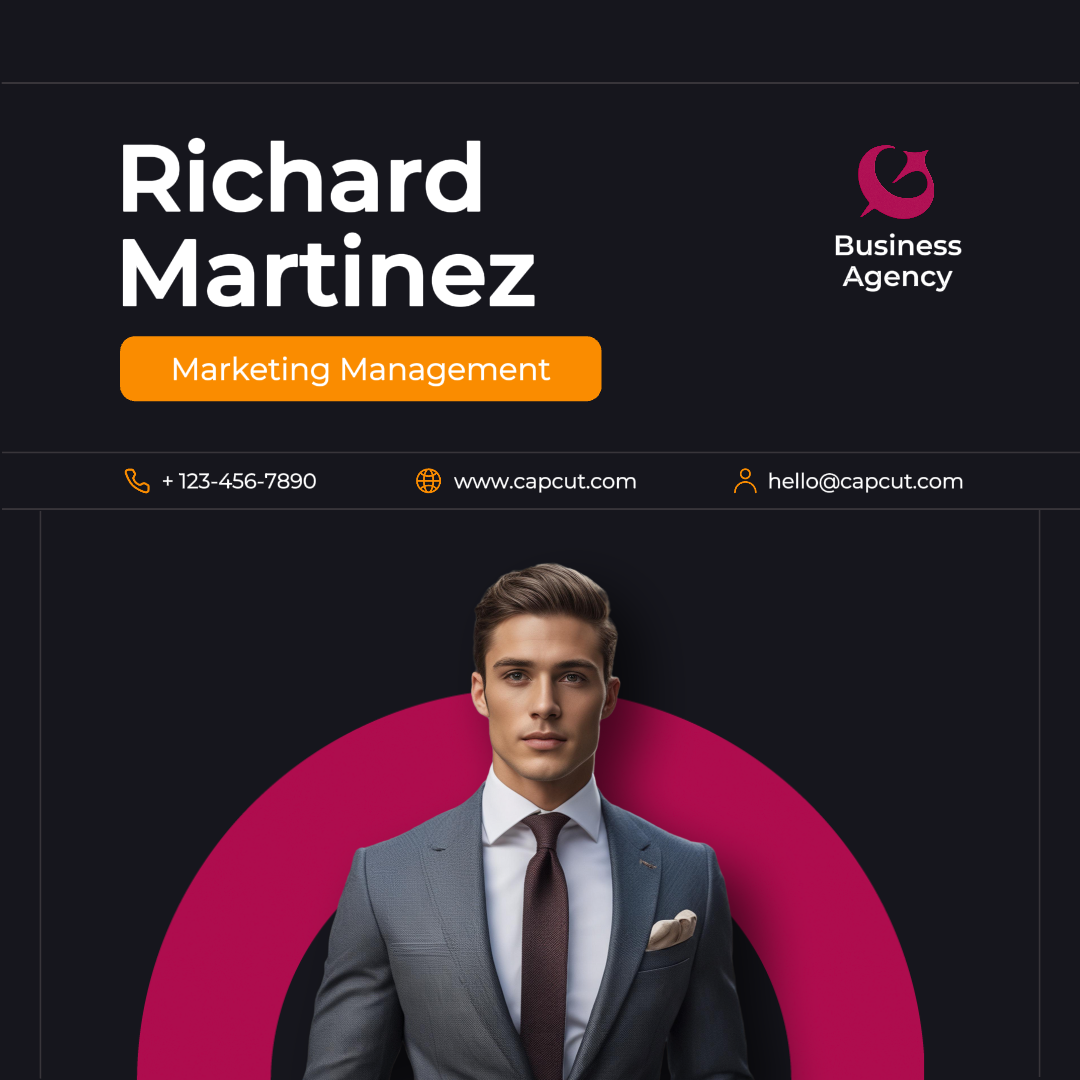Select the word Business in logo text

tap(897, 245)
